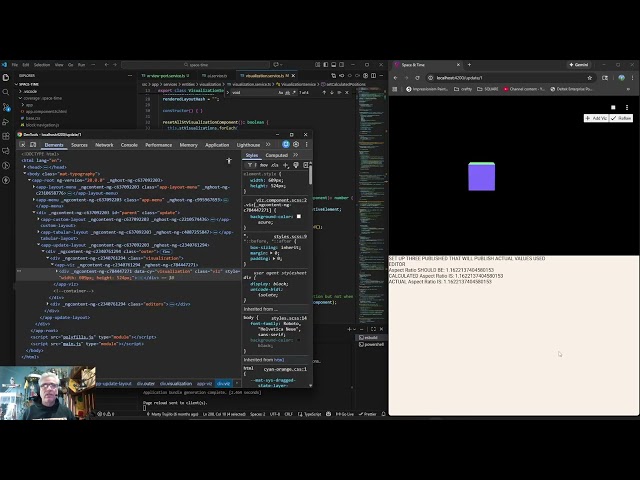Toggle VS Code panel layout icon
The height and width of the screenshot is (480, 640).
[x=333, y=64]
